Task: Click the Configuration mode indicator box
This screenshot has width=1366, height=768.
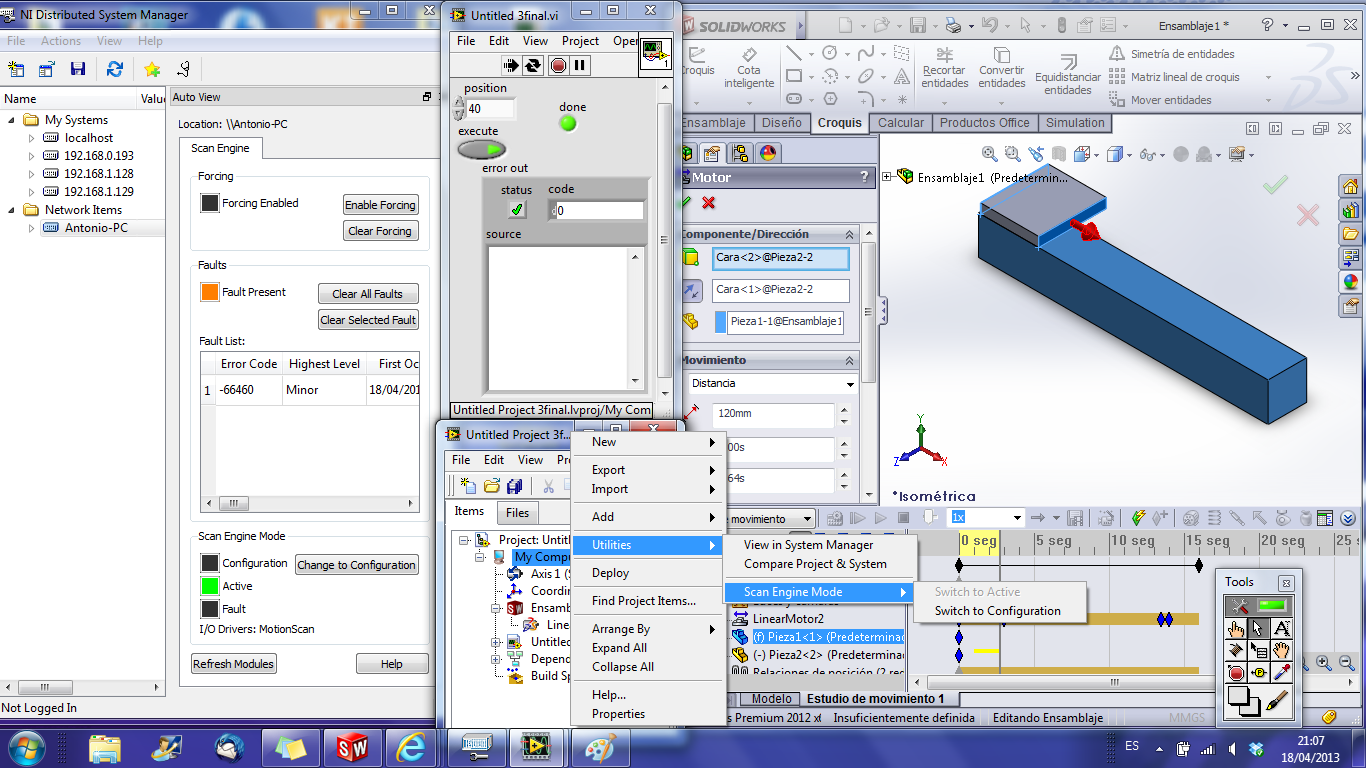Action: click(x=209, y=563)
